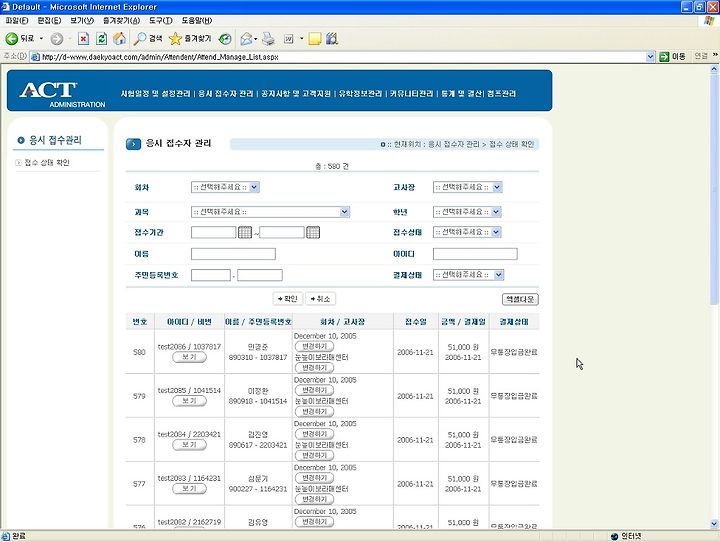
Task: Open 통계 및 결산 navigation link
Action: (x=461, y=94)
